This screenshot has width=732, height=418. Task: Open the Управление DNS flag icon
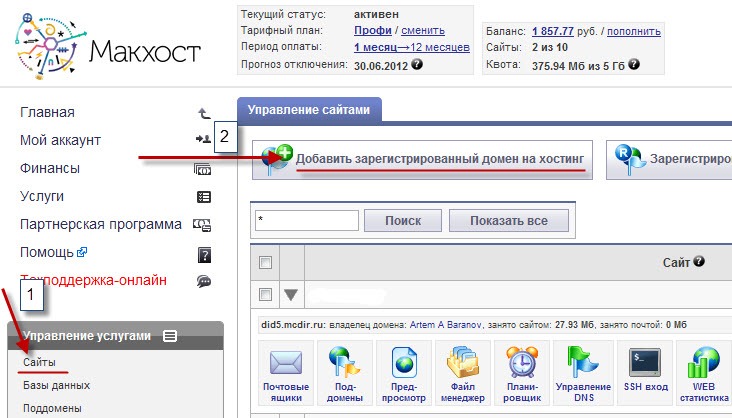[x=583, y=361]
